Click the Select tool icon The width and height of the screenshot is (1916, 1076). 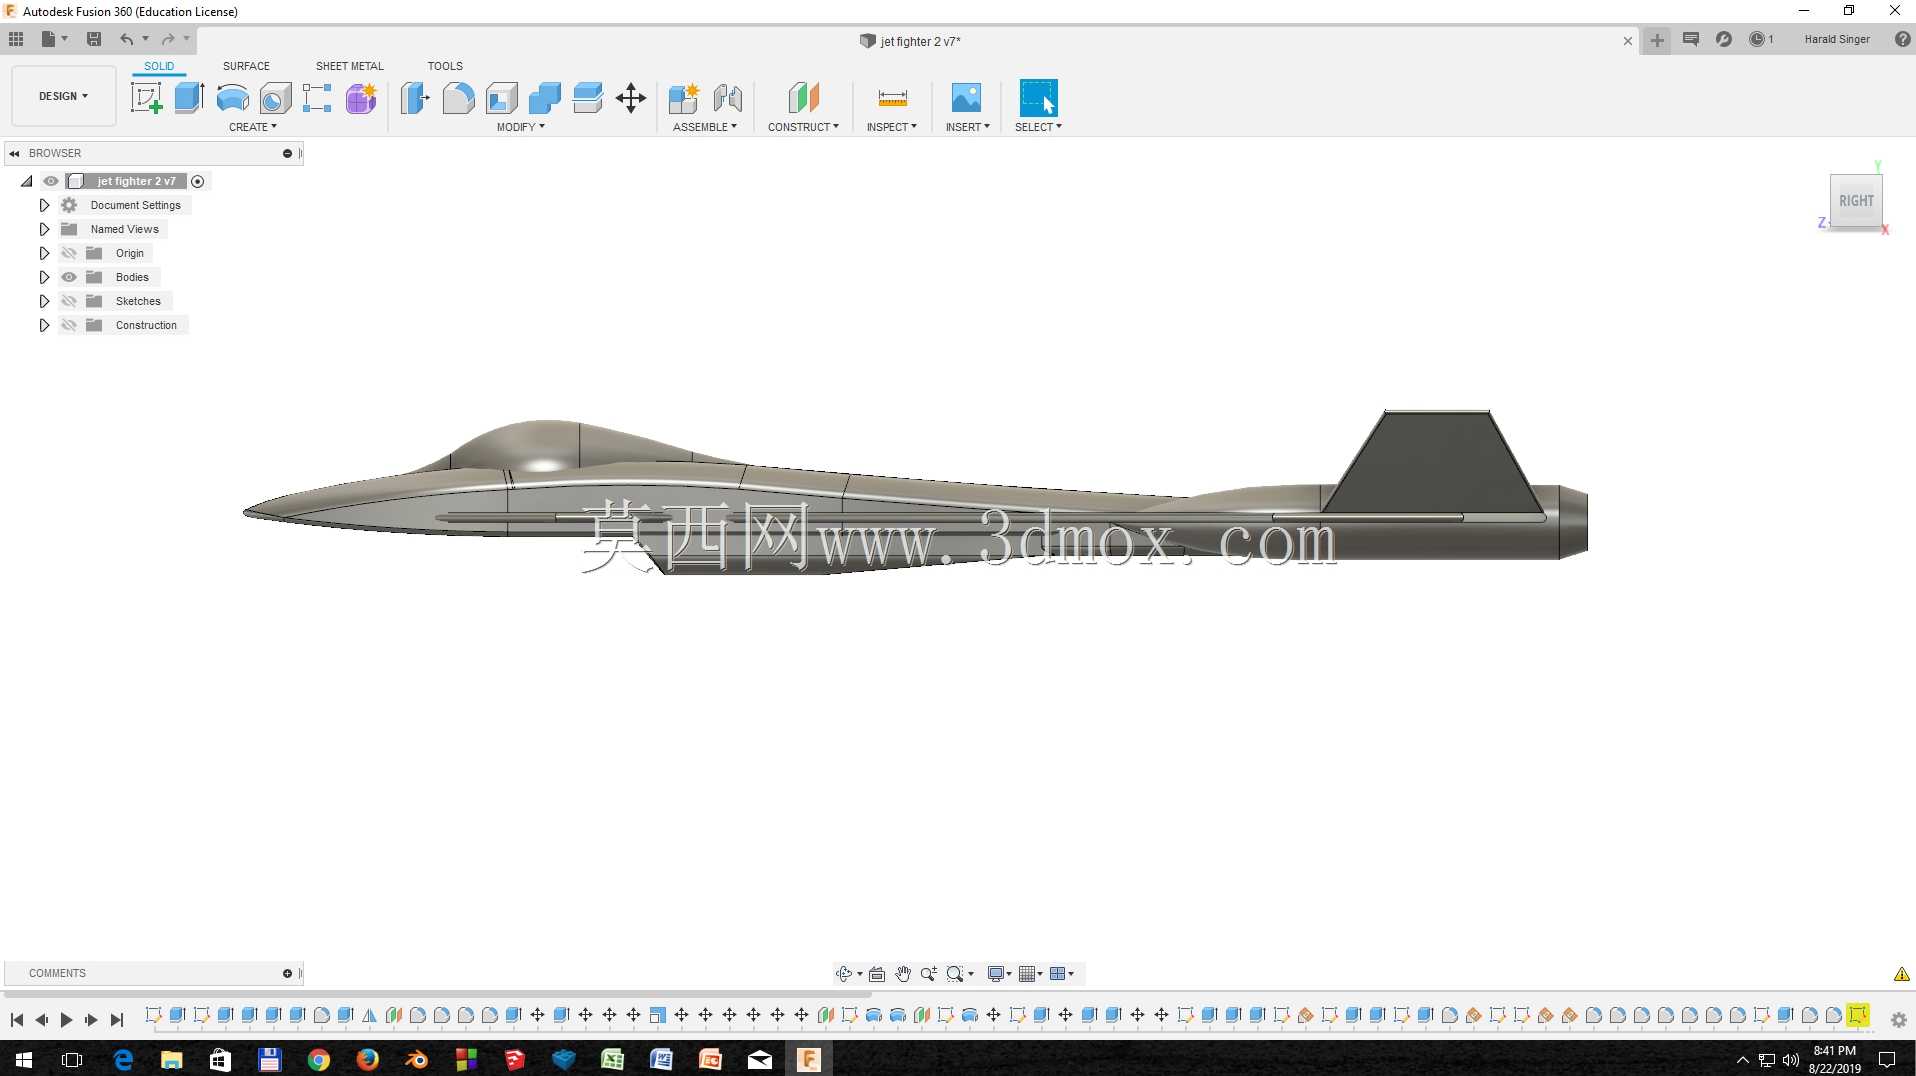pyautogui.click(x=1038, y=98)
